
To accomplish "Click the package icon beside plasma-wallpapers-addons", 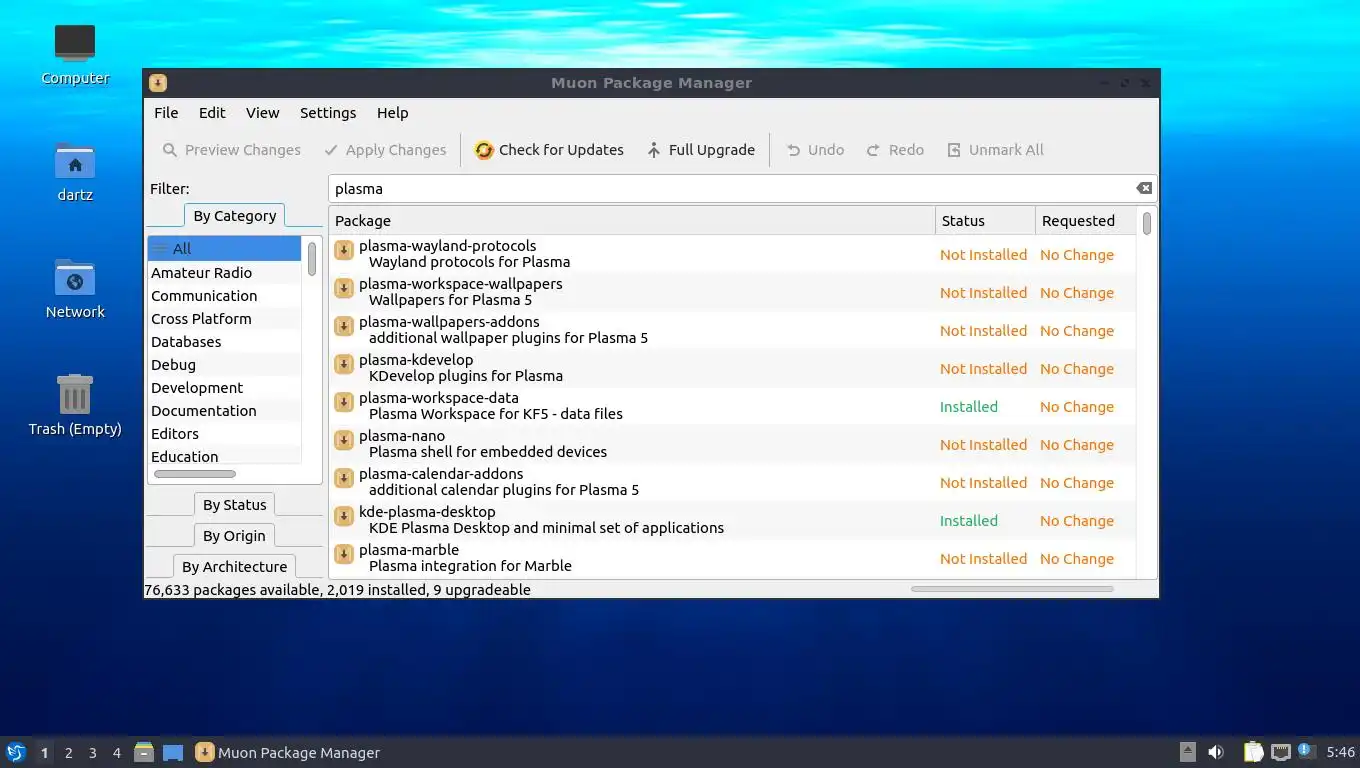I will point(344,326).
